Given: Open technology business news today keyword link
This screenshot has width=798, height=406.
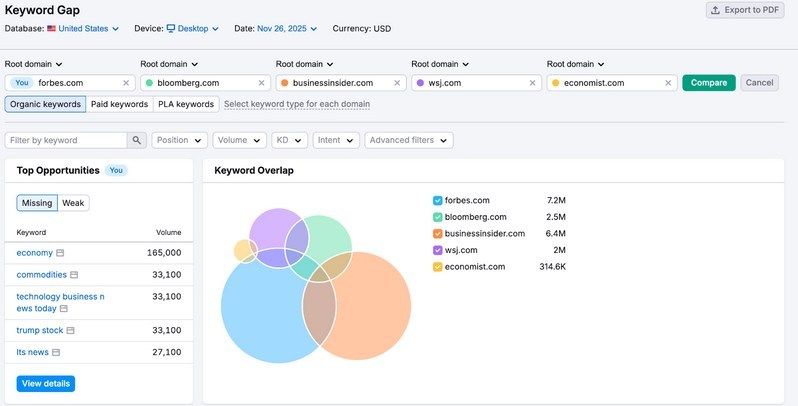Looking at the screenshot, I should [x=60, y=303].
